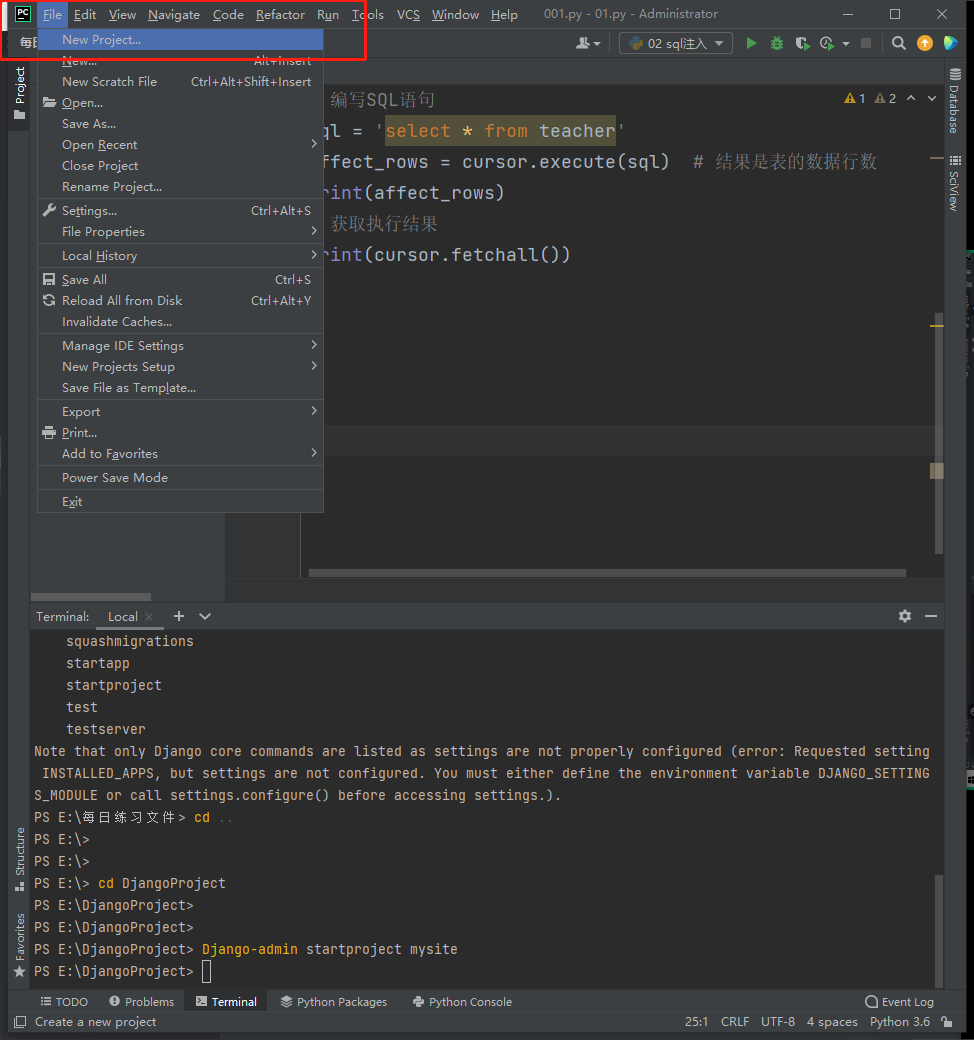Select New Project... from File menu
974x1040 pixels.
tap(180, 40)
